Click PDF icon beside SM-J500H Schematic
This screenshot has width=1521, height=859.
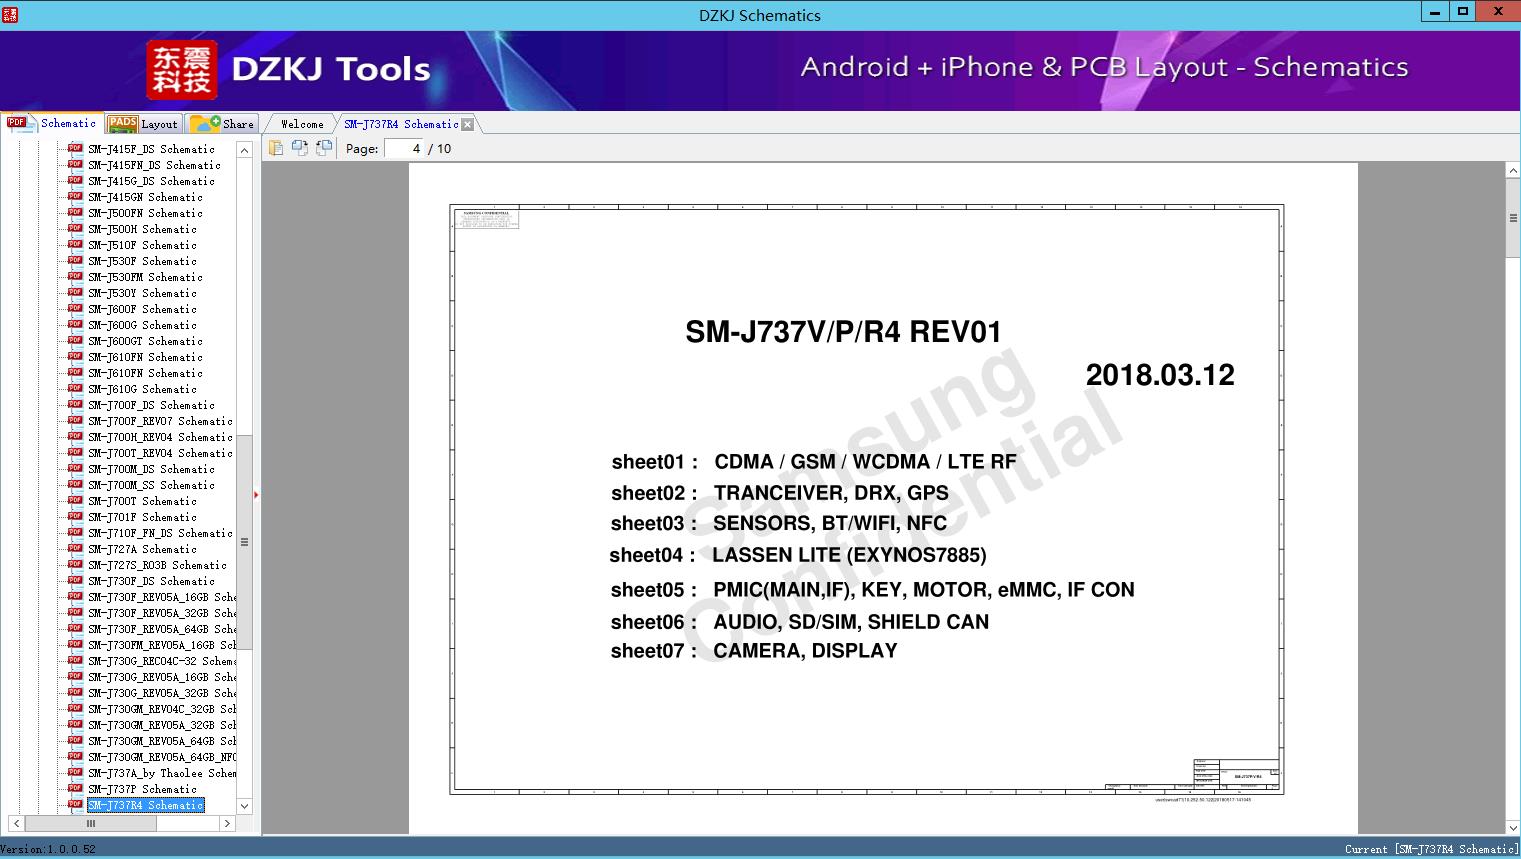pos(75,228)
